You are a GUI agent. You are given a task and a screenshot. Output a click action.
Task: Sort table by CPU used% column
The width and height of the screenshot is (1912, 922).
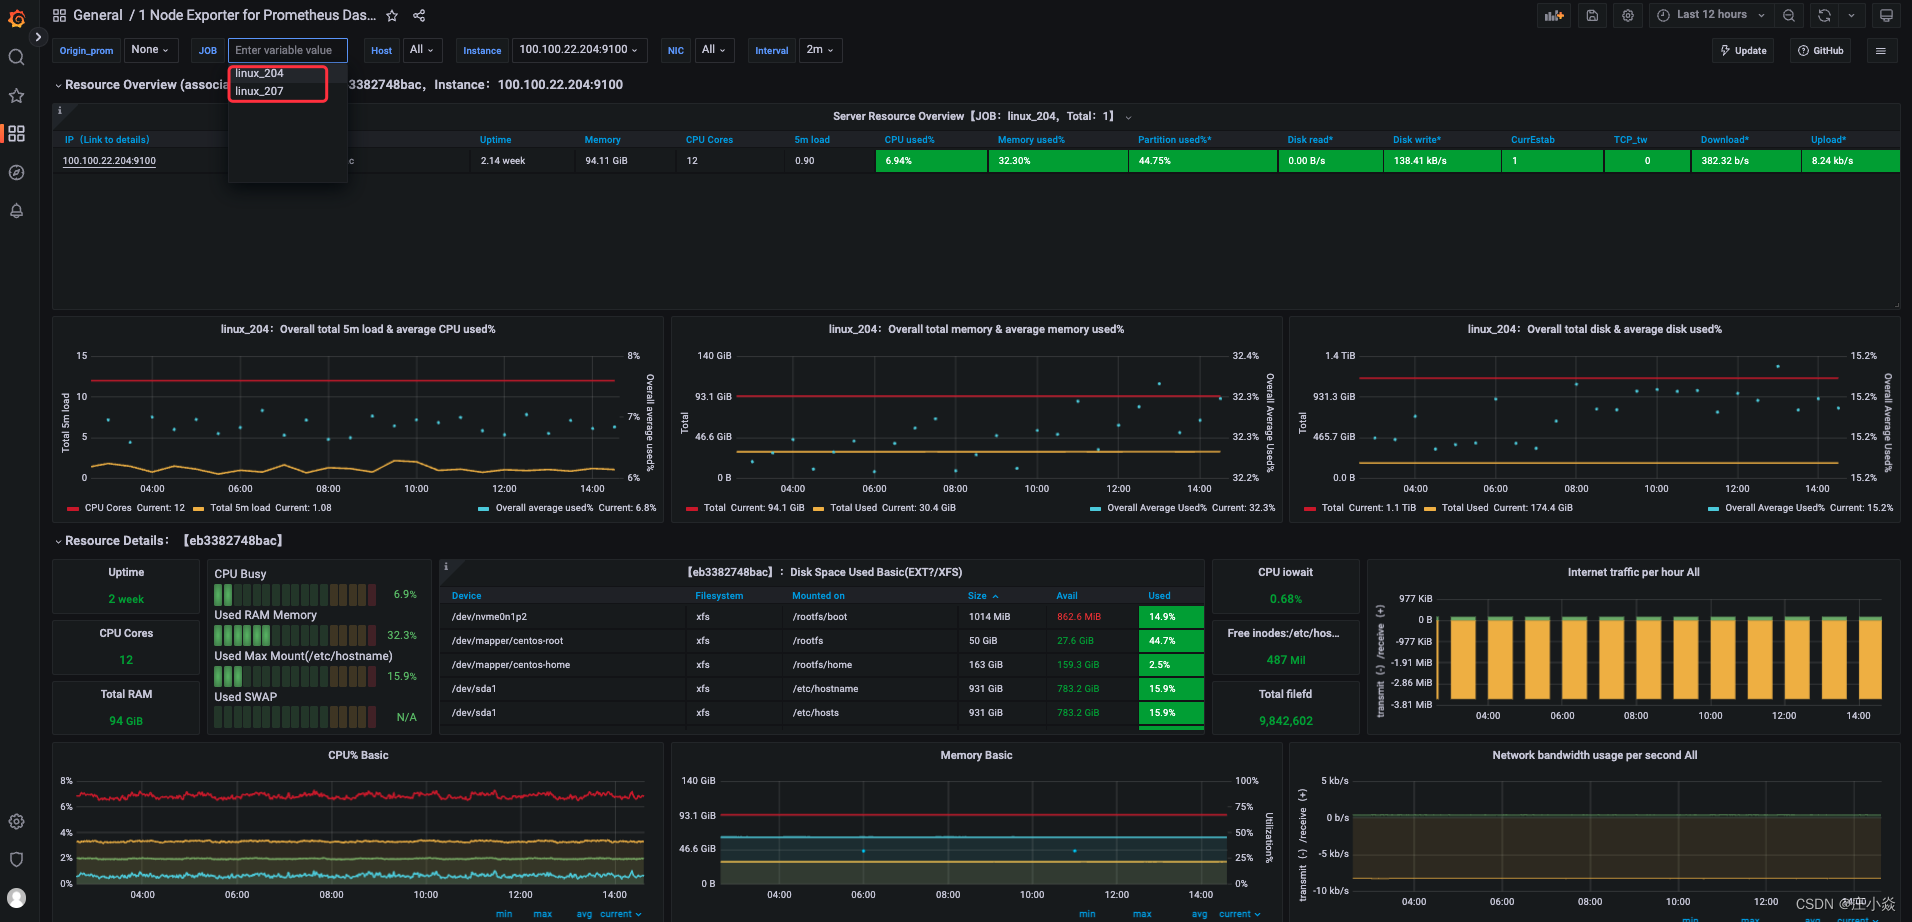[909, 140]
